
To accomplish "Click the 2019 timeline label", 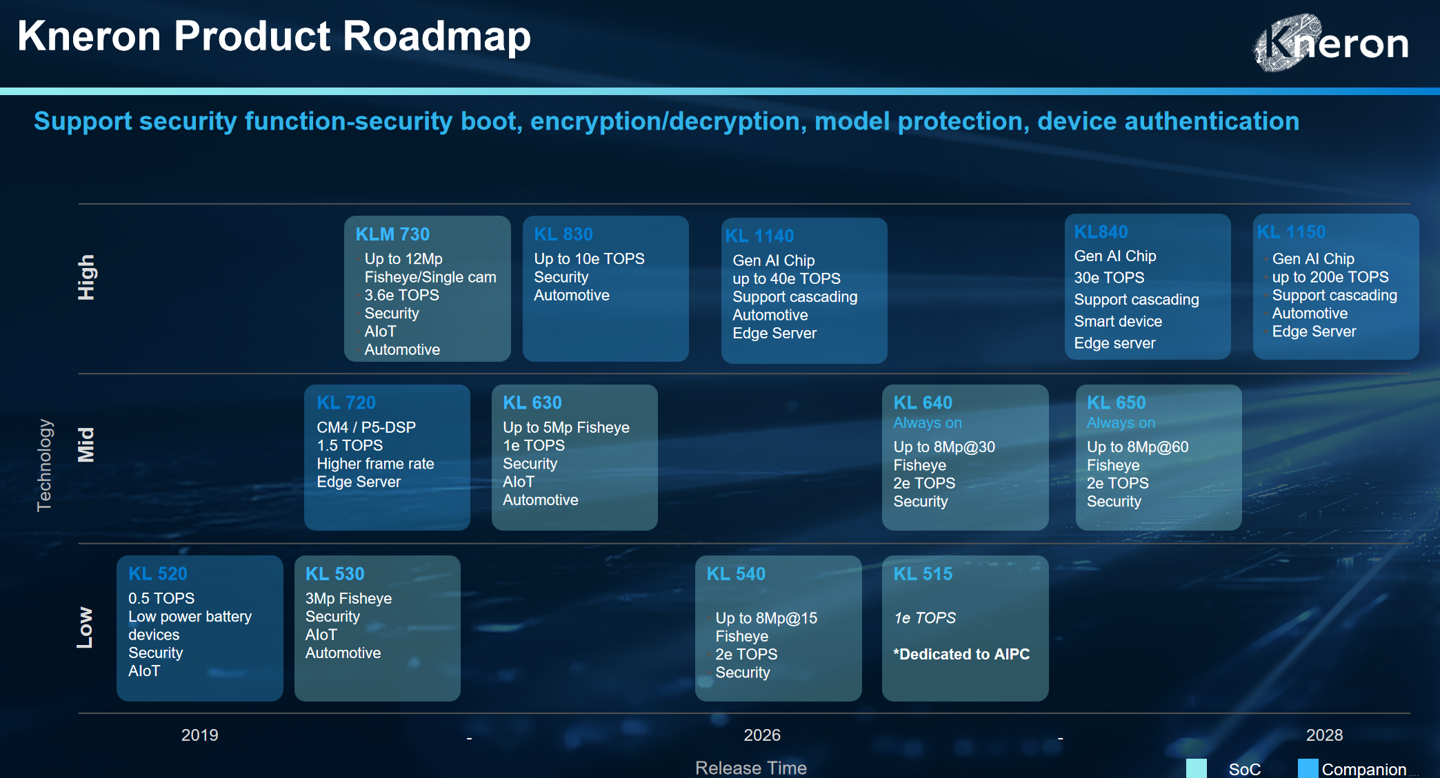I will click(199, 735).
